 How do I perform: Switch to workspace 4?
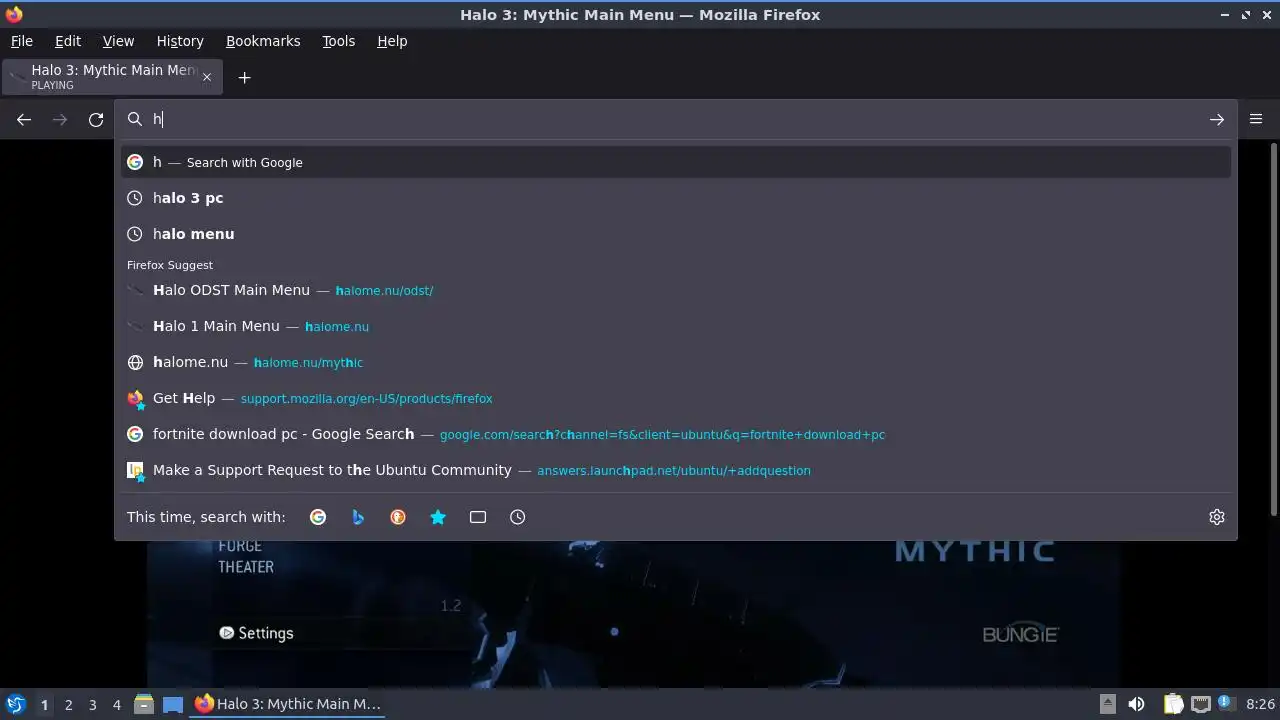[116, 705]
